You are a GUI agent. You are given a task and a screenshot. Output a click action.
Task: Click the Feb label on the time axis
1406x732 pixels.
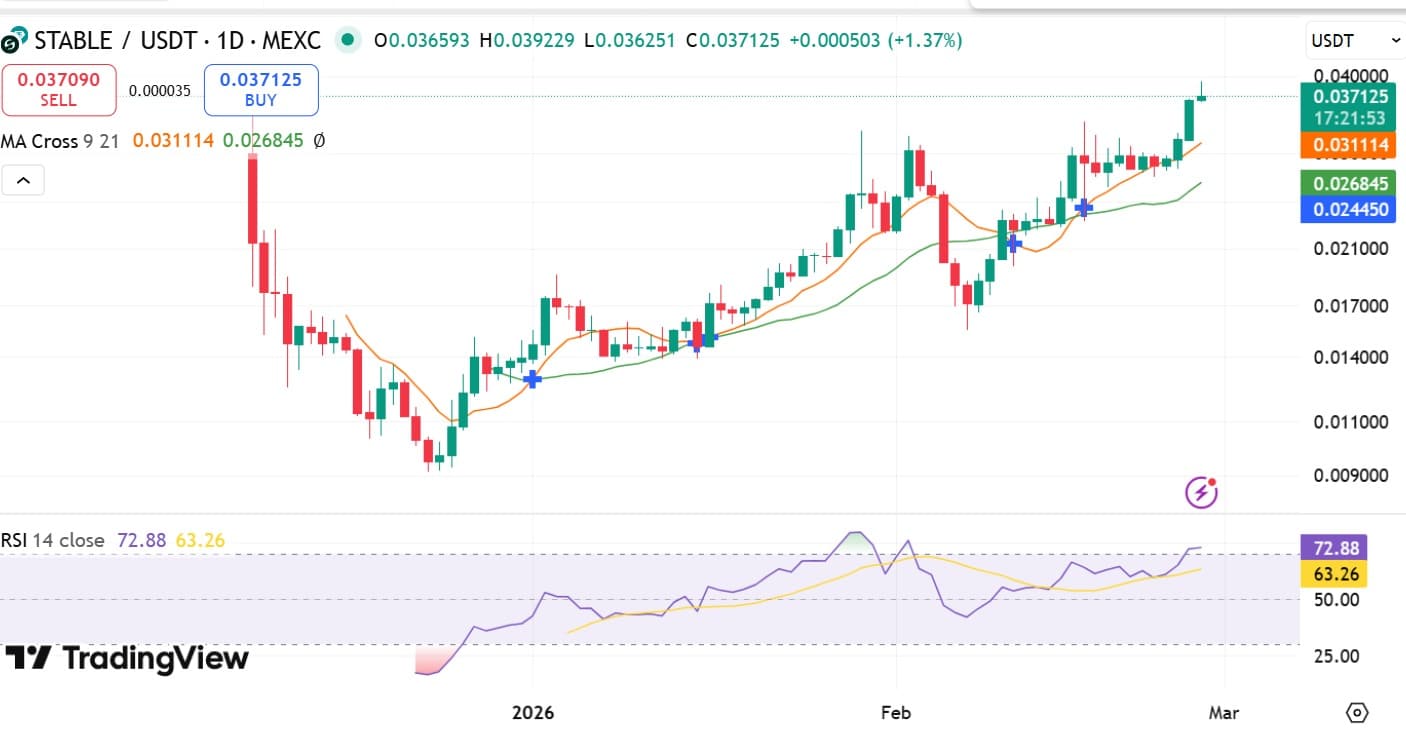click(895, 713)
